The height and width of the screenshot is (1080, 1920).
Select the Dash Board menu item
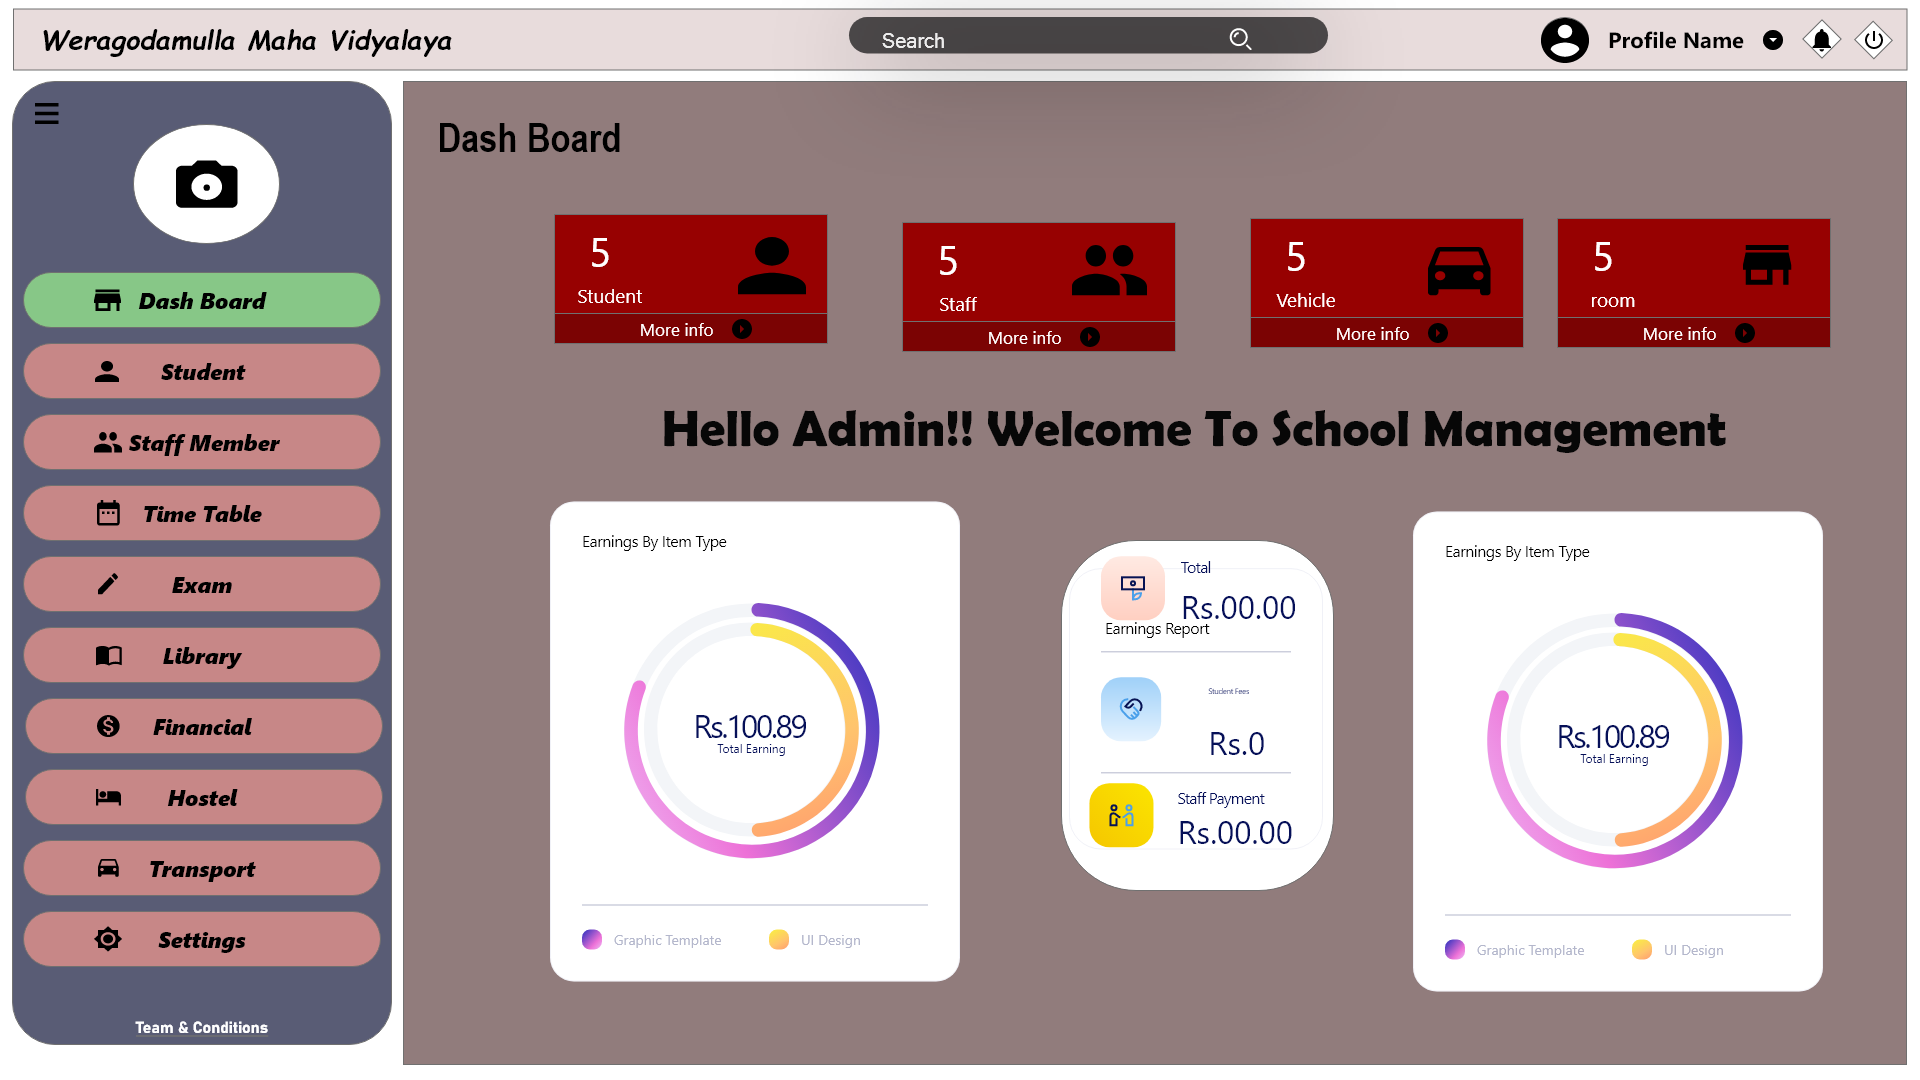(202, 299)
